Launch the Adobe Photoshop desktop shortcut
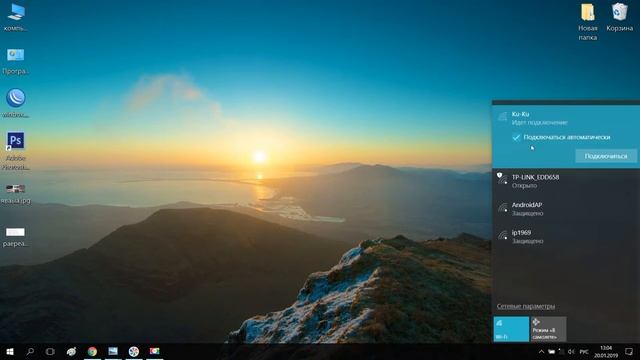This screenshot has height=360, width=640. 16,151
